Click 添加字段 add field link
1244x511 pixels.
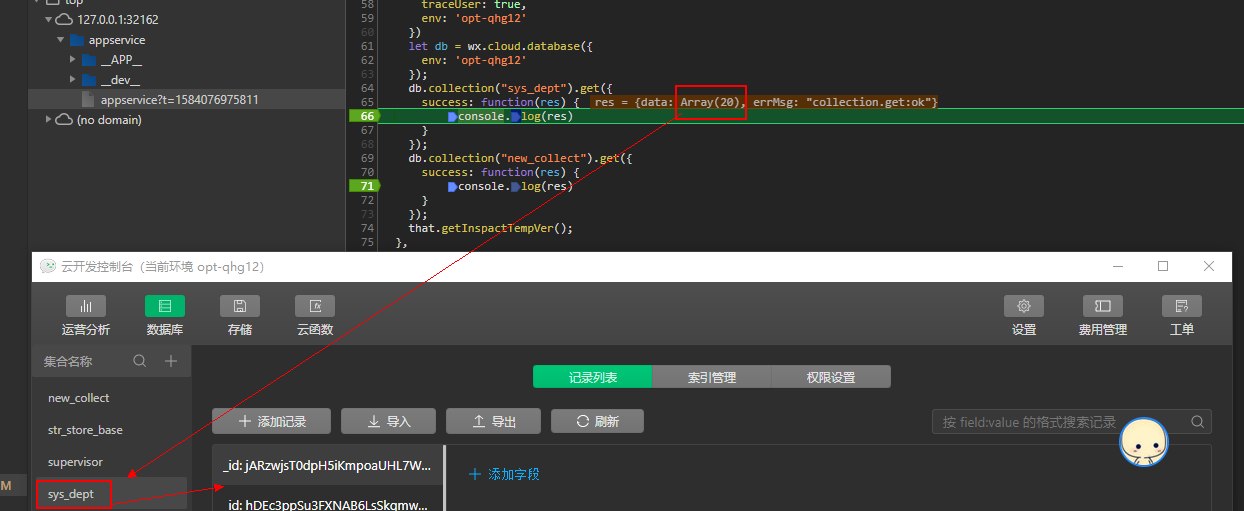click(x=504, y=474)
